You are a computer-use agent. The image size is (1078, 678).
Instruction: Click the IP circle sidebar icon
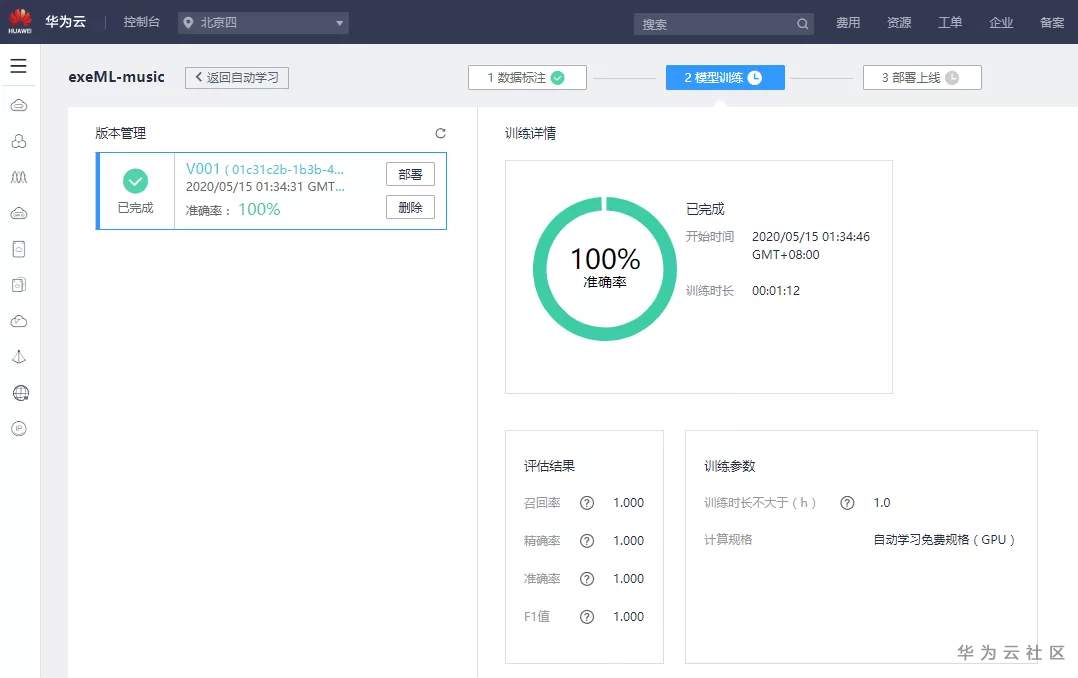[19, 428]
